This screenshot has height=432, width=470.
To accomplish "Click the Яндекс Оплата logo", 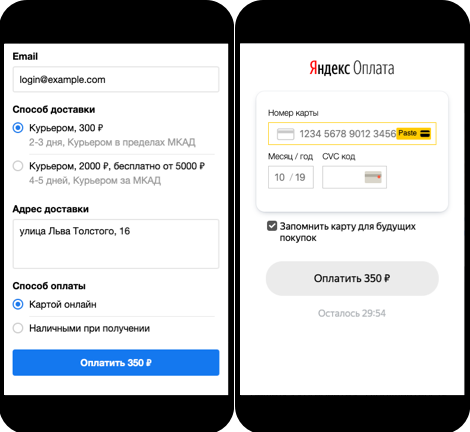I will pyautogui.click(x=352, y=68).
